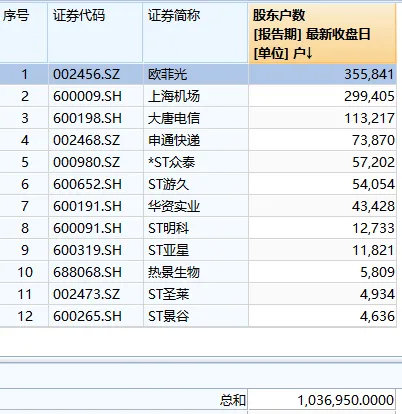The height and width of the screenshot is (414, 402).
Task: Click the 证券简称 column header
Action: pos(196,33)
